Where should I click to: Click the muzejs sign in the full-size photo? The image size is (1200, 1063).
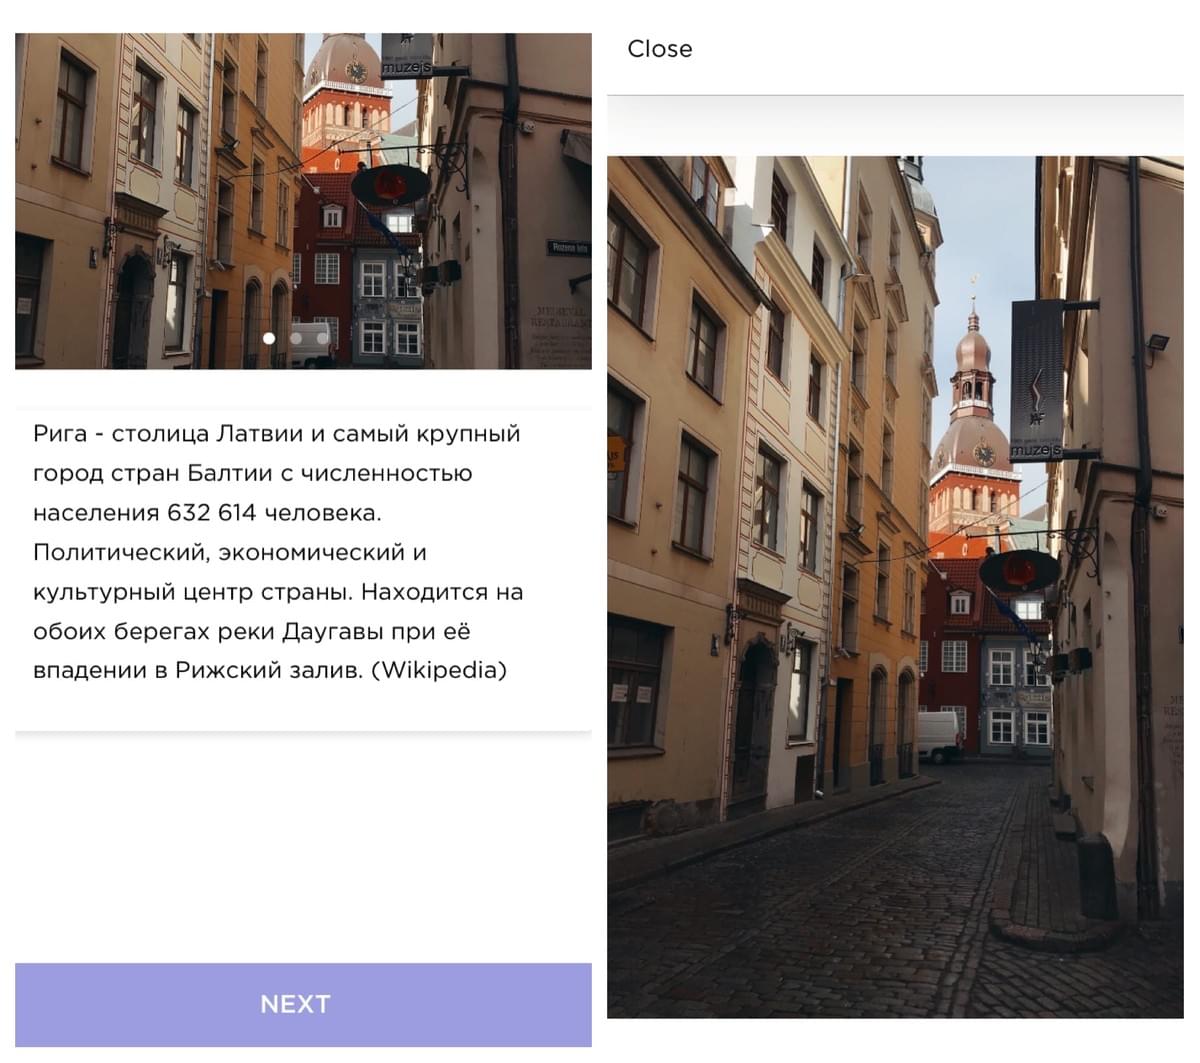1036,381
